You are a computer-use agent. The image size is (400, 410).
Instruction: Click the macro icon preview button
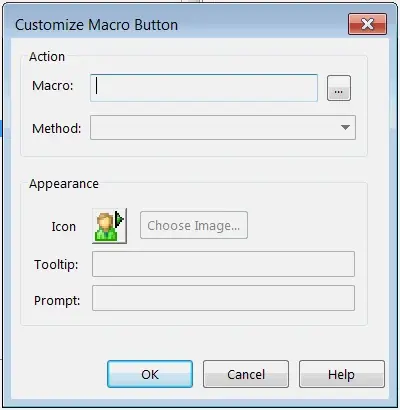109,226
